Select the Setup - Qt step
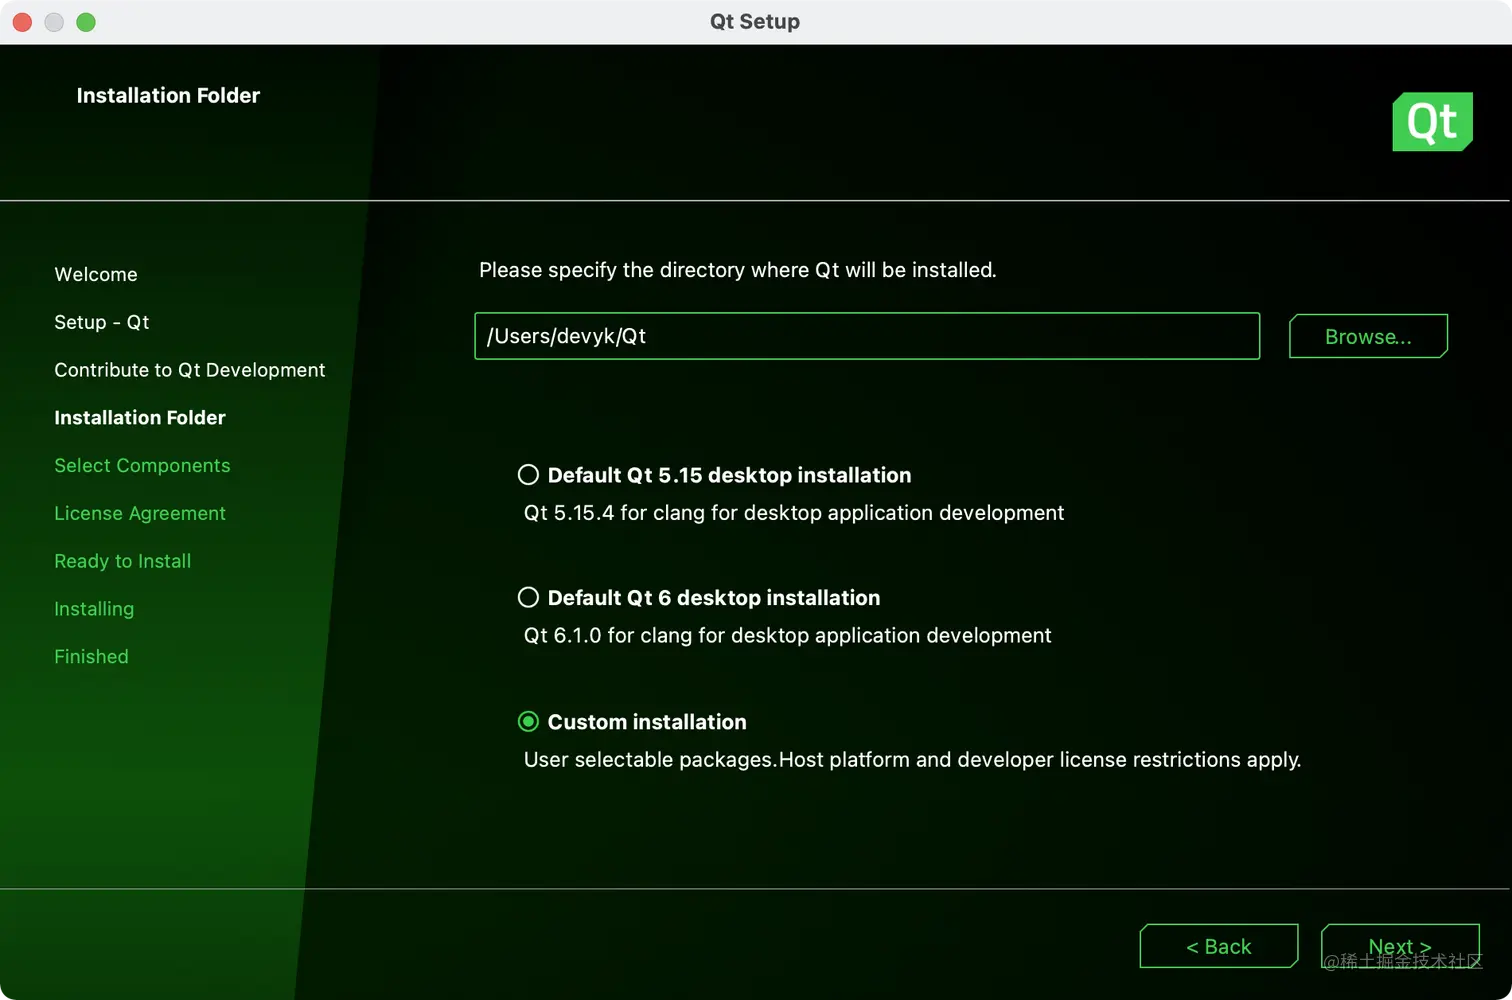1512x1000 pixels. [102, 322]
